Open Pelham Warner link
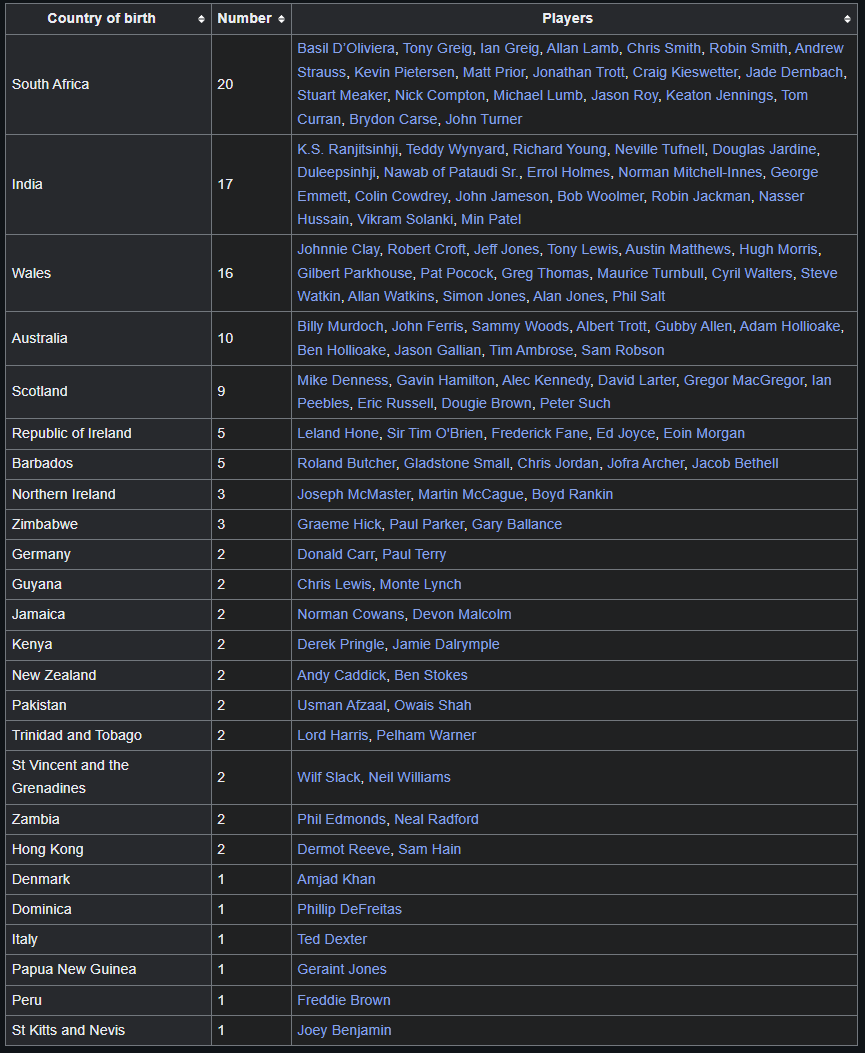This screenshot has width=865, height=1053. coord(426,735)
